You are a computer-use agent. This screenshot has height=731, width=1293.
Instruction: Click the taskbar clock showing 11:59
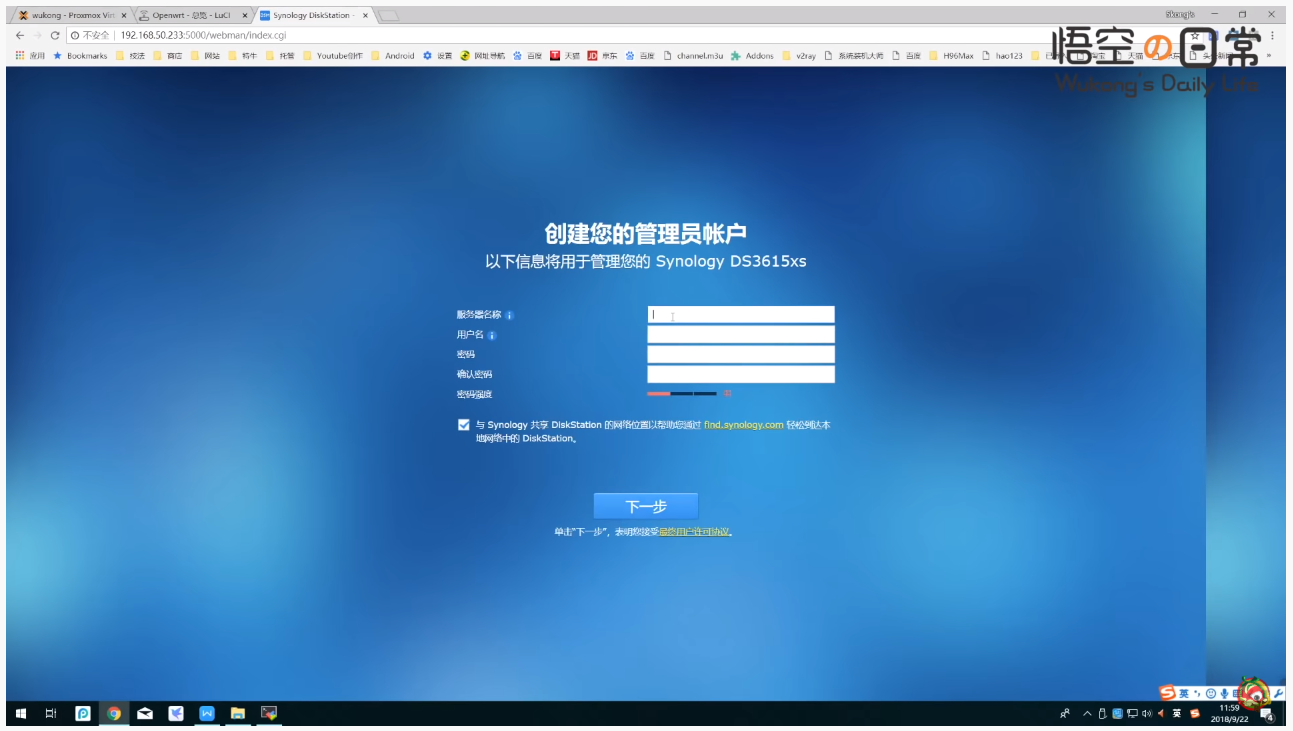(x=1229, y=713)
